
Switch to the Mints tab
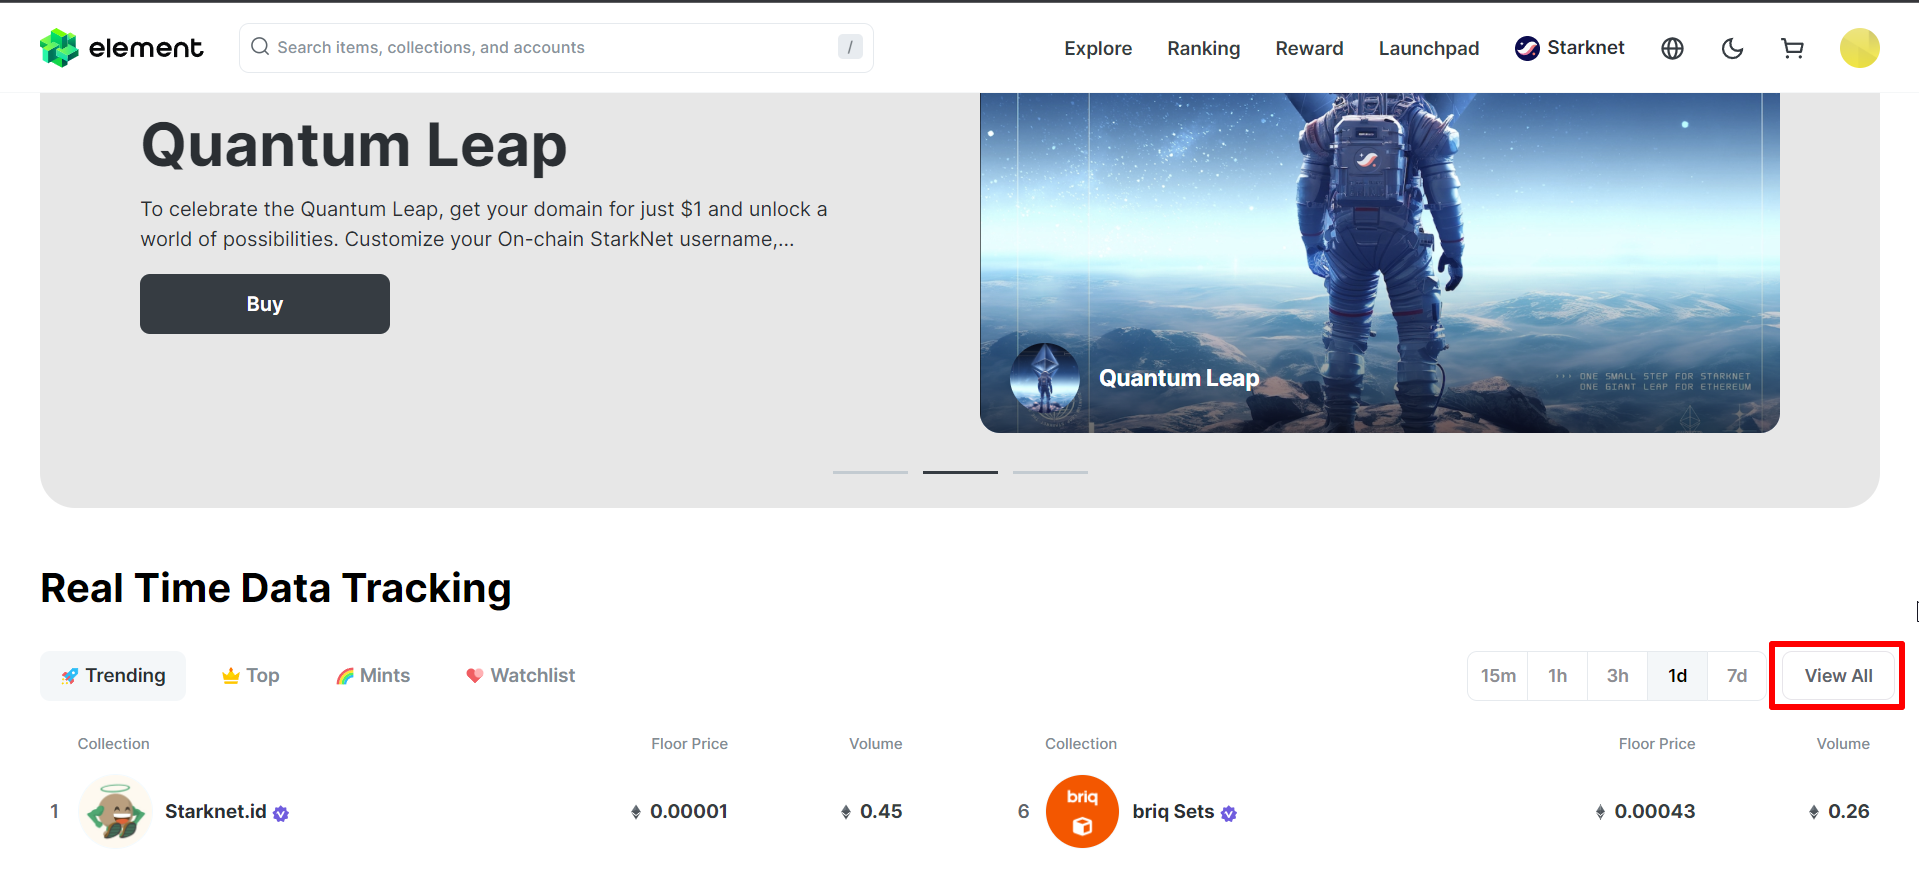[x=373, y=676]
